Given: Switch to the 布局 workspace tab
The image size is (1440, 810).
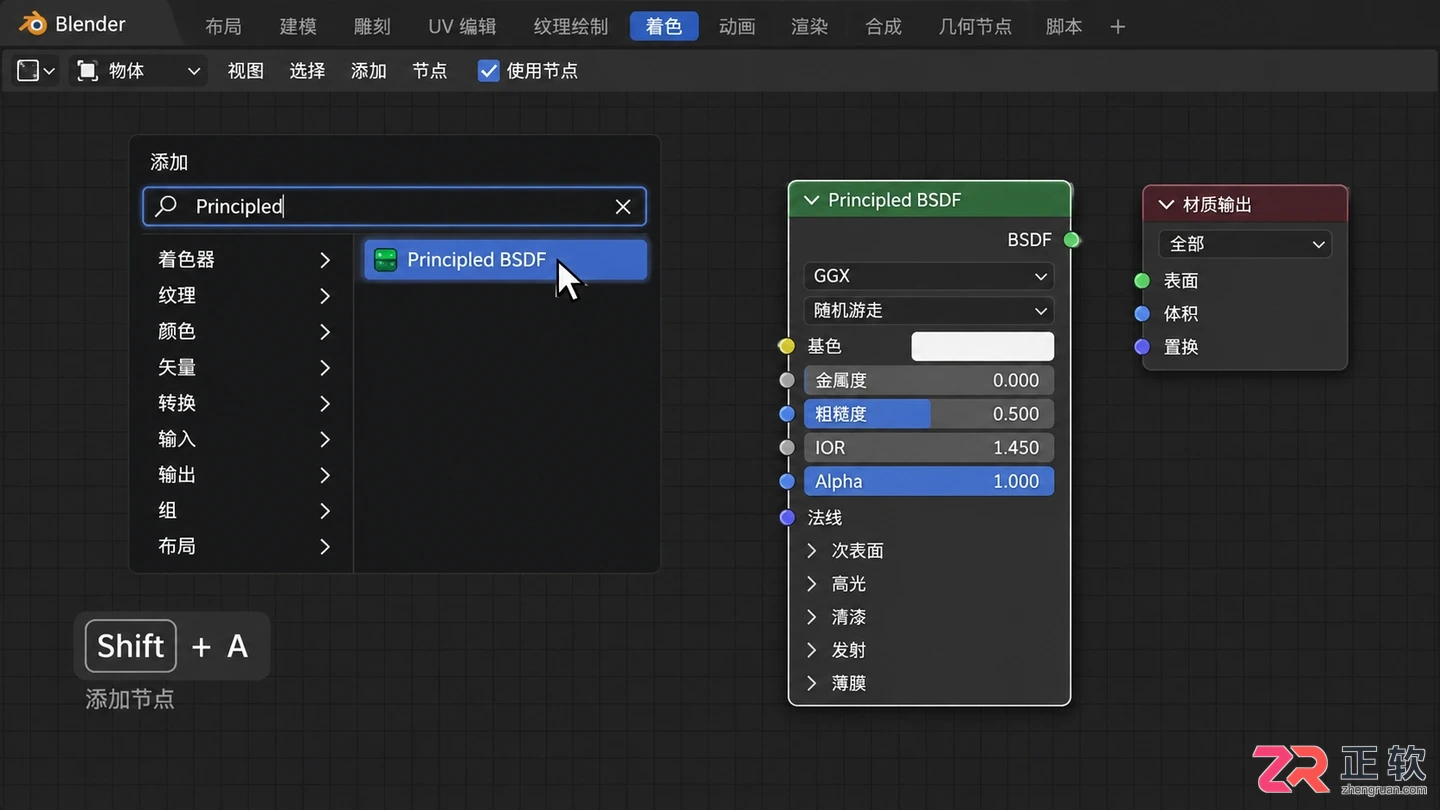Looking at the screenshot, I should click(x=223, y=27).
